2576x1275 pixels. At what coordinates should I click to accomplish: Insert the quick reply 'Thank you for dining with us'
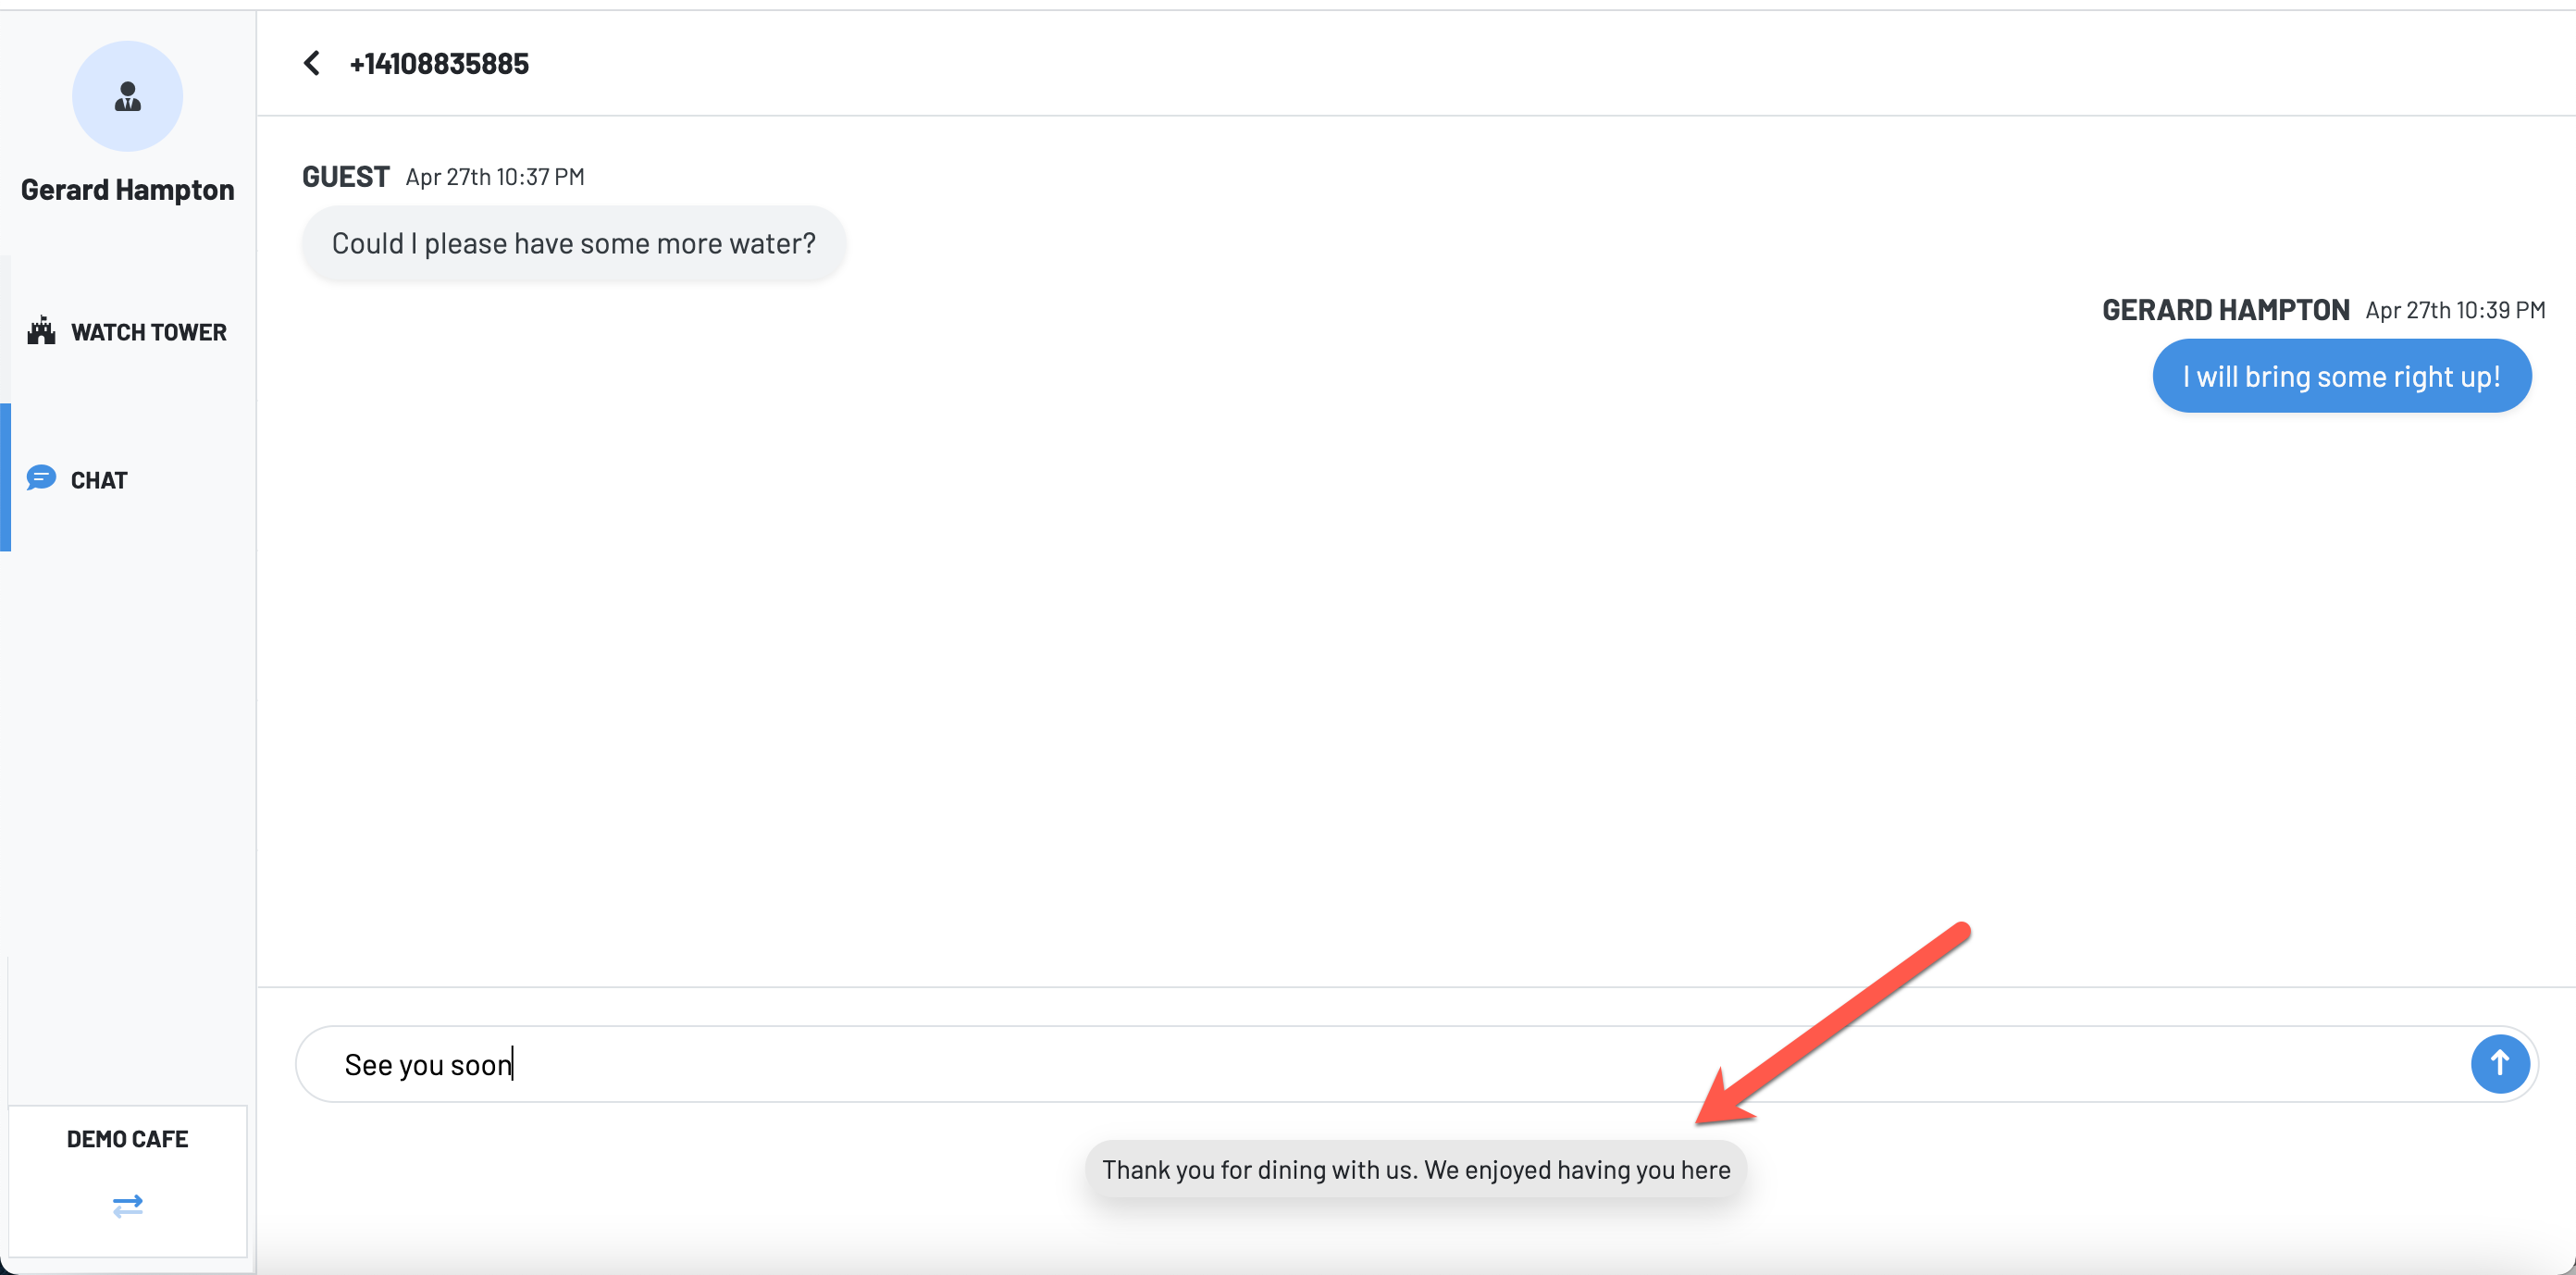click(x=1416, y=1169)
